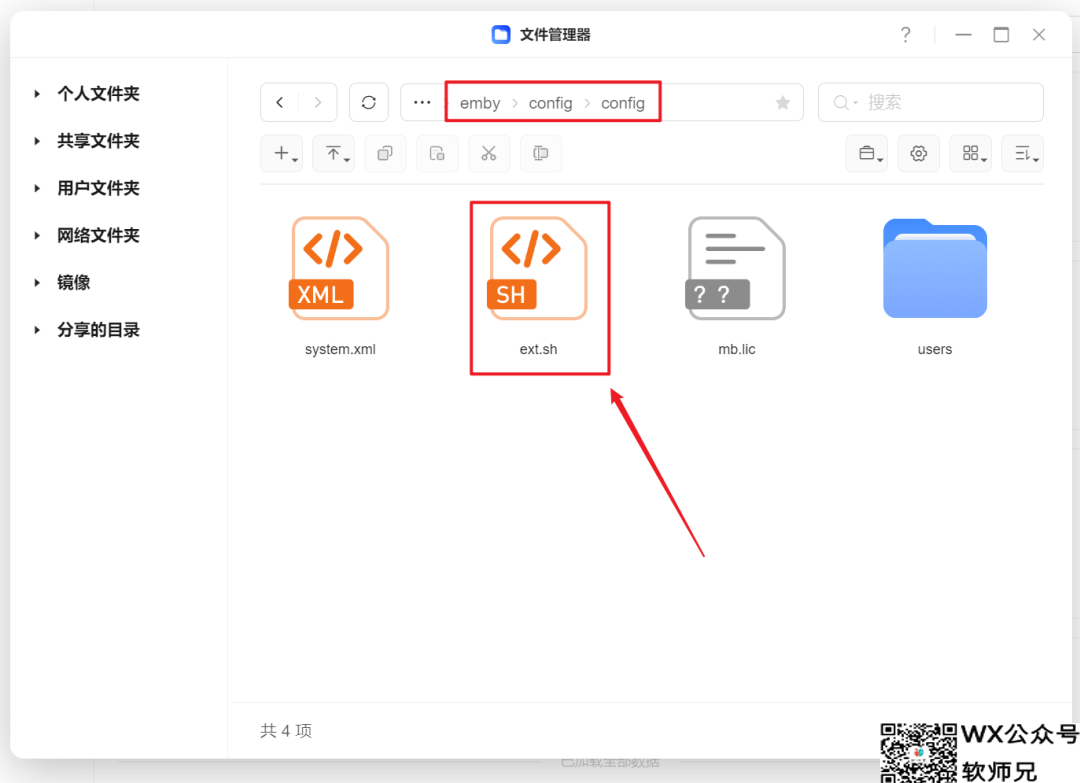The height and width of the screenshot is (783, 1080).
Task: Open the toolbox briefcase menu
Action: click(866, 154)
